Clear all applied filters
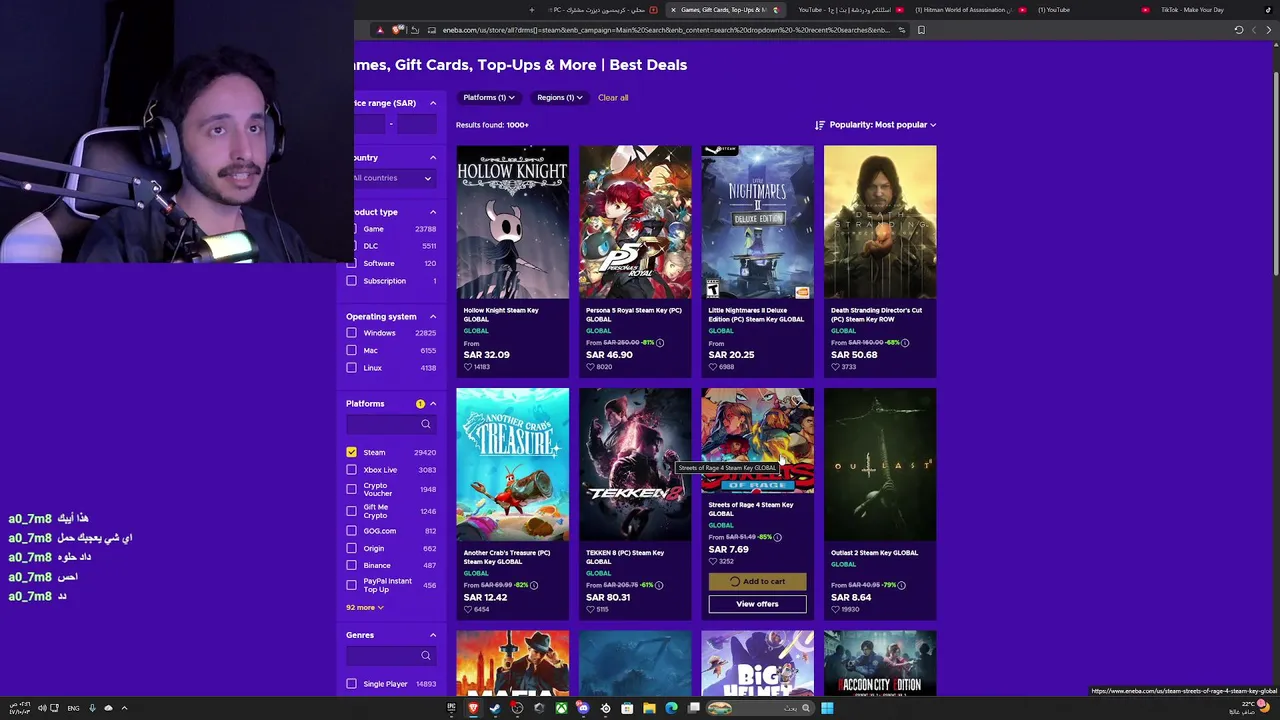1280x720 pixels. 613,98
